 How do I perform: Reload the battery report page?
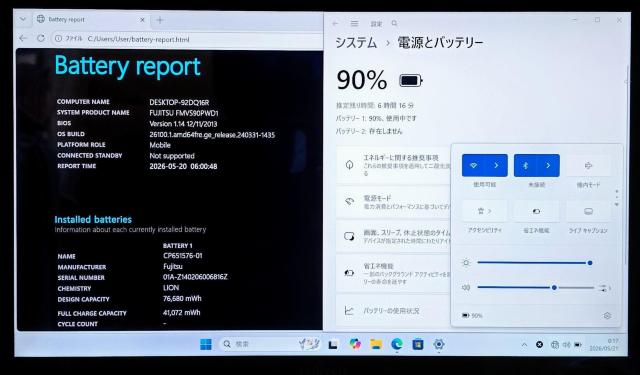point(41,38)
